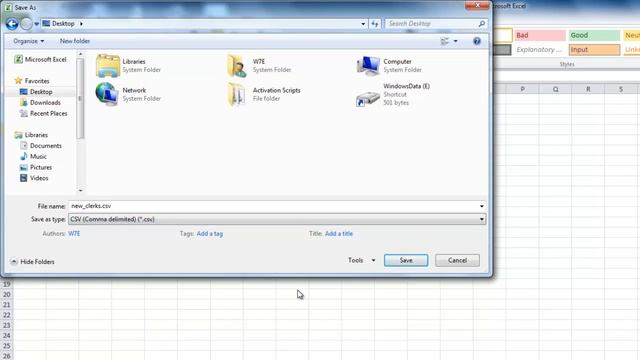Select Music library in navigation pane
Viewport: 640px width, 360px height.
click(33, 156)
